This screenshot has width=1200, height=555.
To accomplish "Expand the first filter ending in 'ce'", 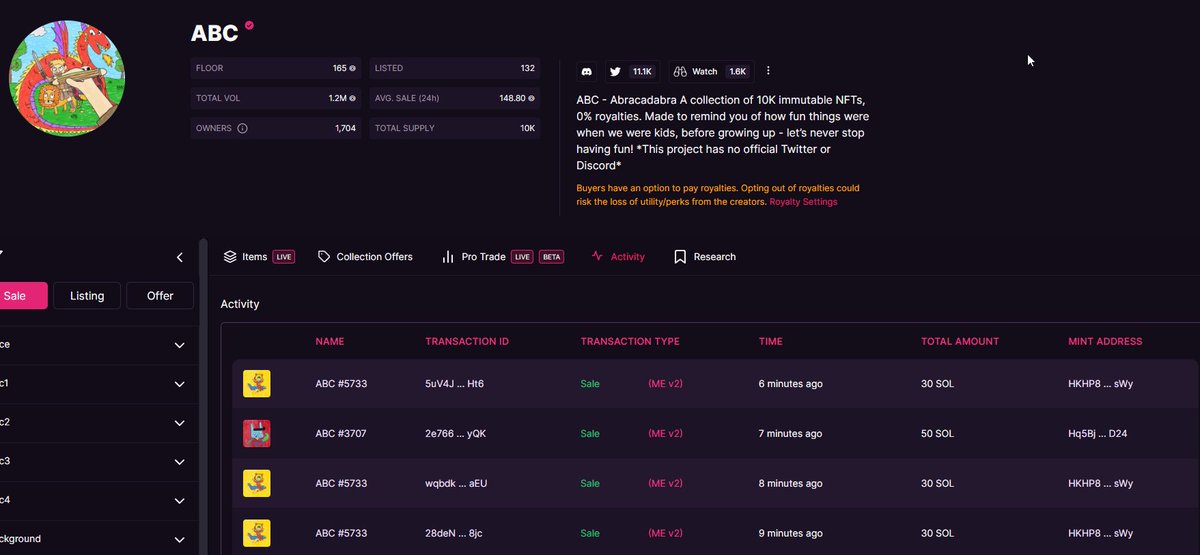I will click(97, 345).
